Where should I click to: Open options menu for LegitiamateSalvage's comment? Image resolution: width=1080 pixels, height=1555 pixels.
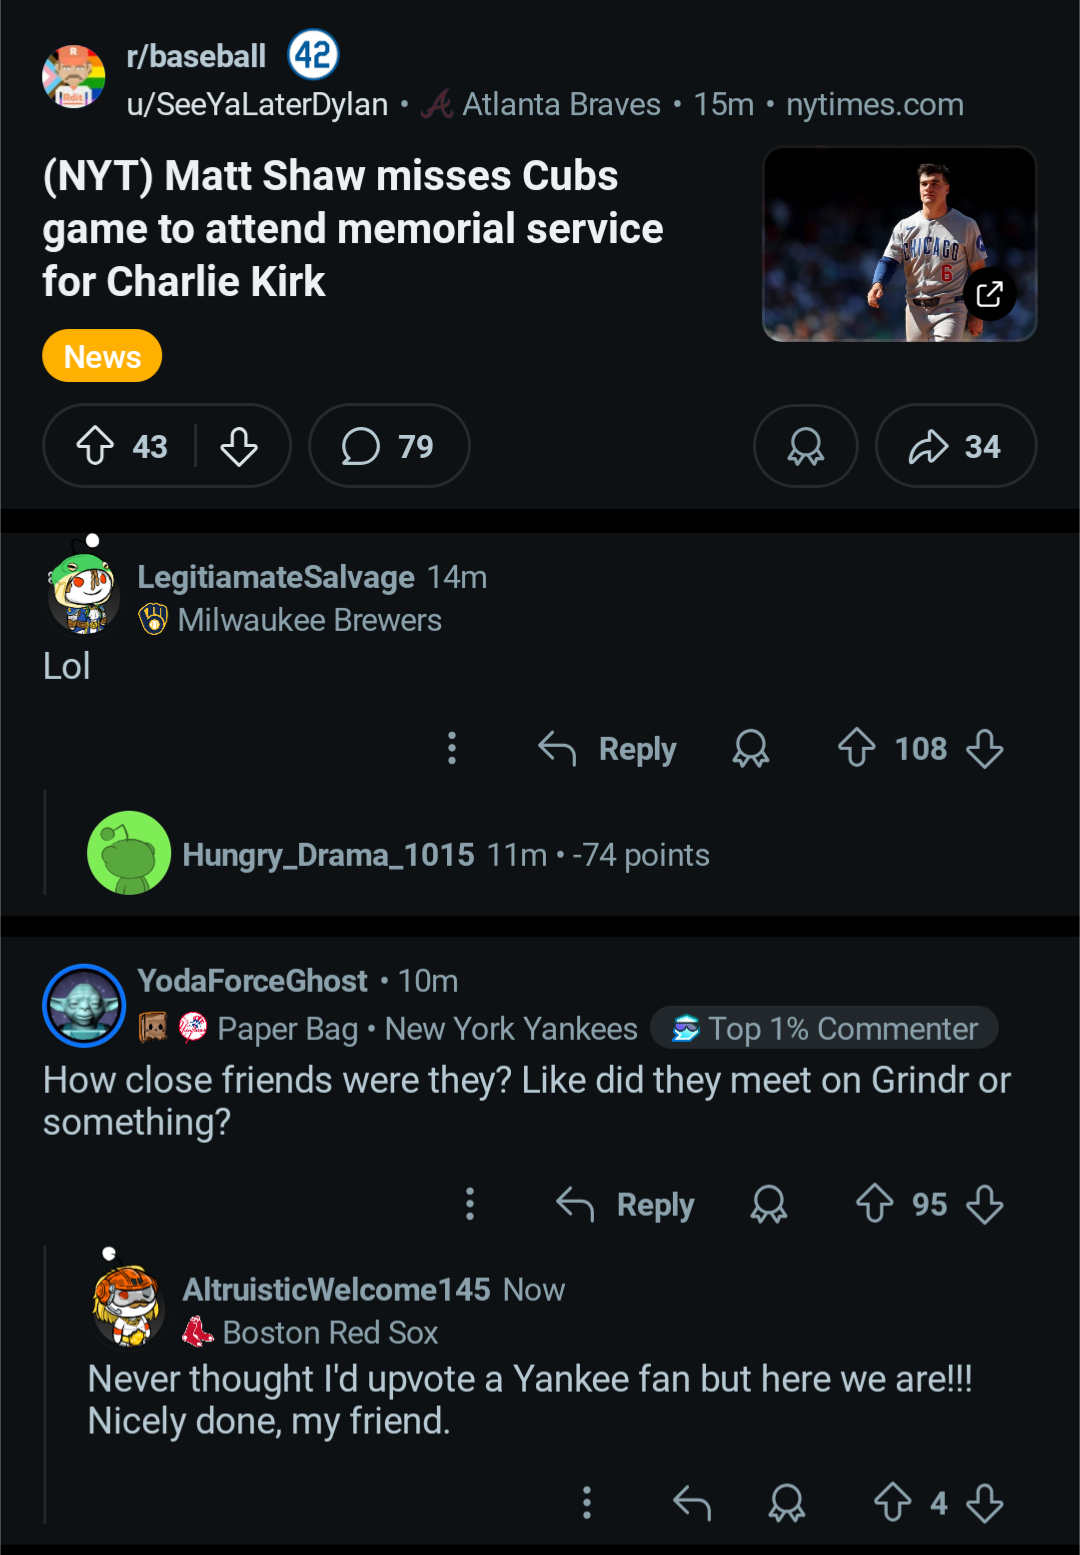pos(452,748)
